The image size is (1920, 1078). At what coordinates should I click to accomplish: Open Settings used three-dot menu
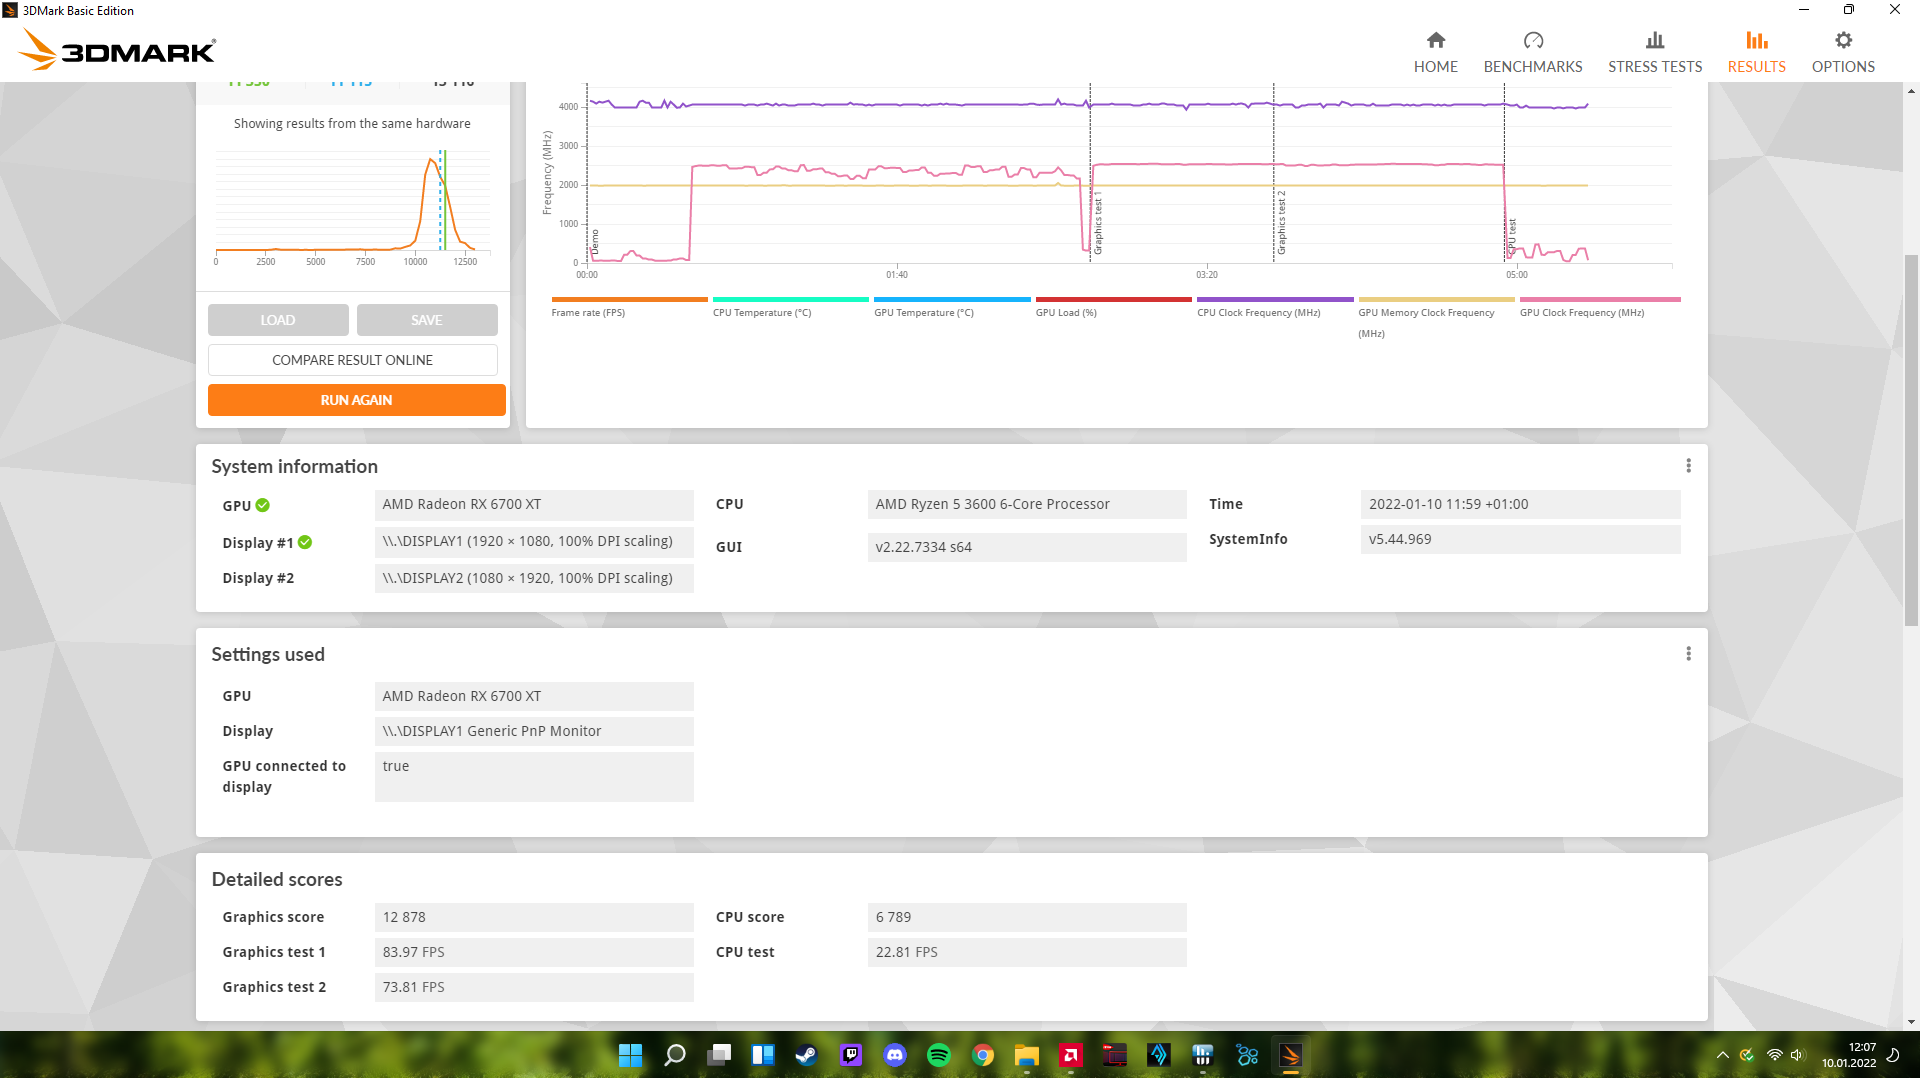1688,654
